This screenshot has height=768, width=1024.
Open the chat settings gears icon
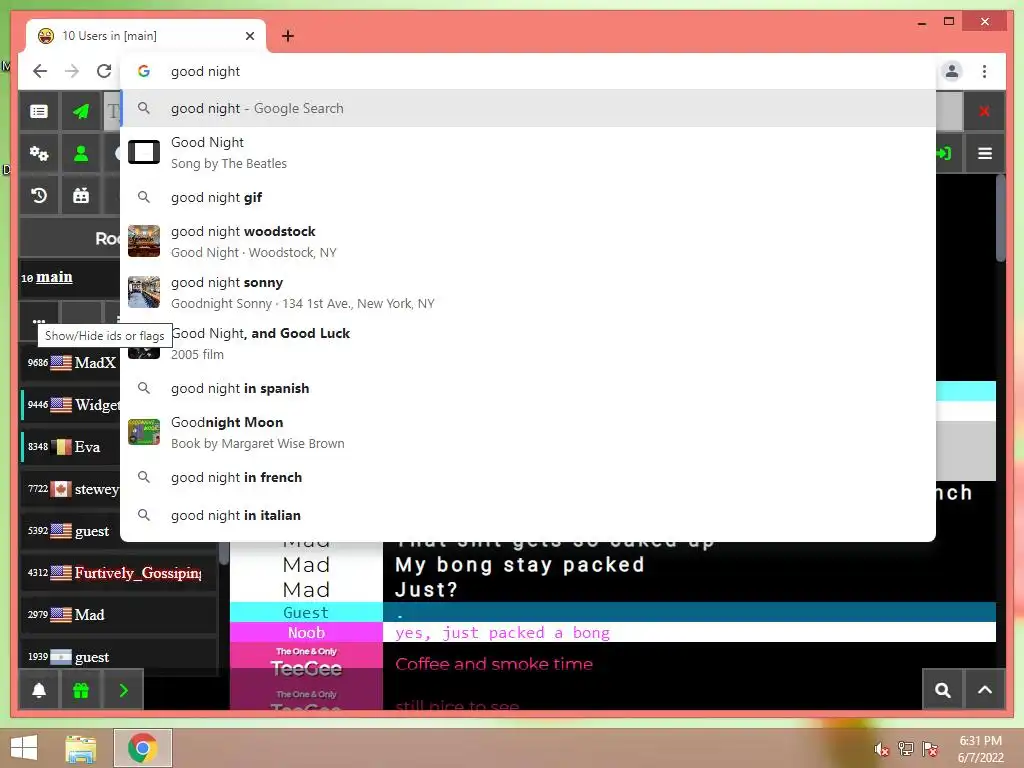pyautogui.click(x=39, y=153)
